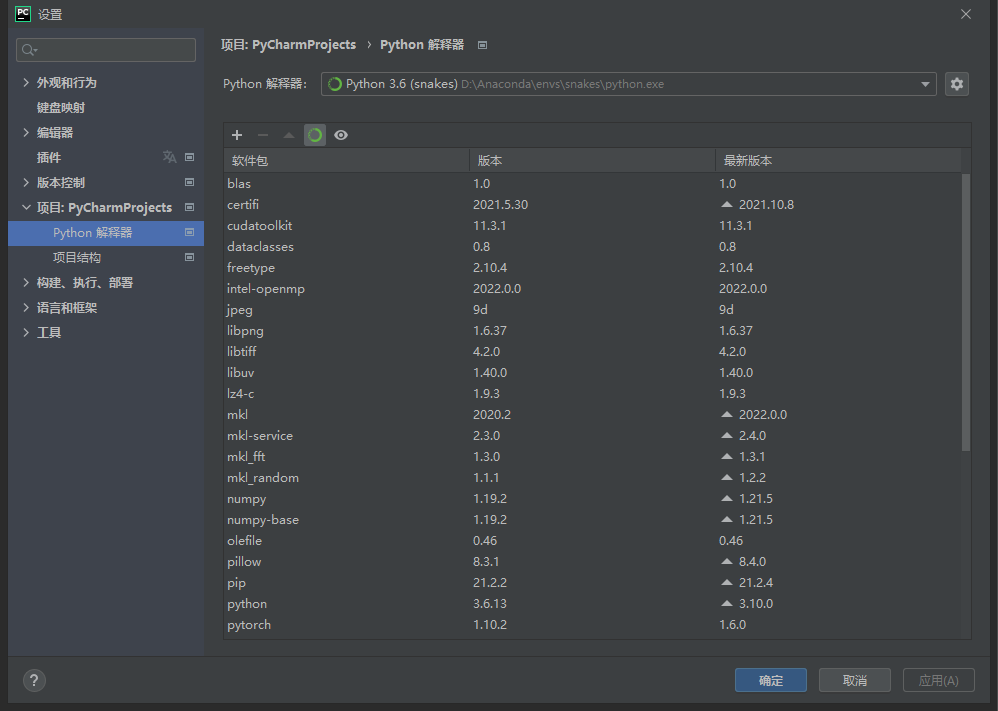Select the libtiff package row

pos(593,351)
